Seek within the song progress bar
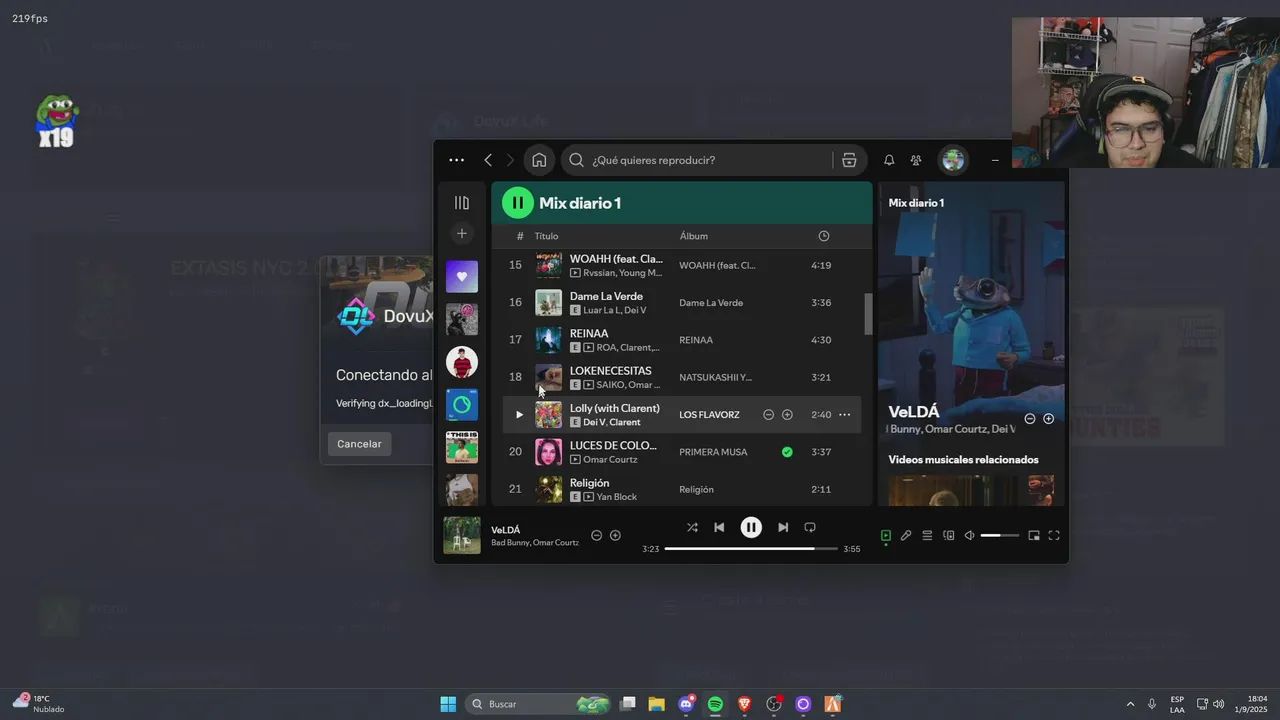Screen dimensions: 1280x720 (751, 548)
